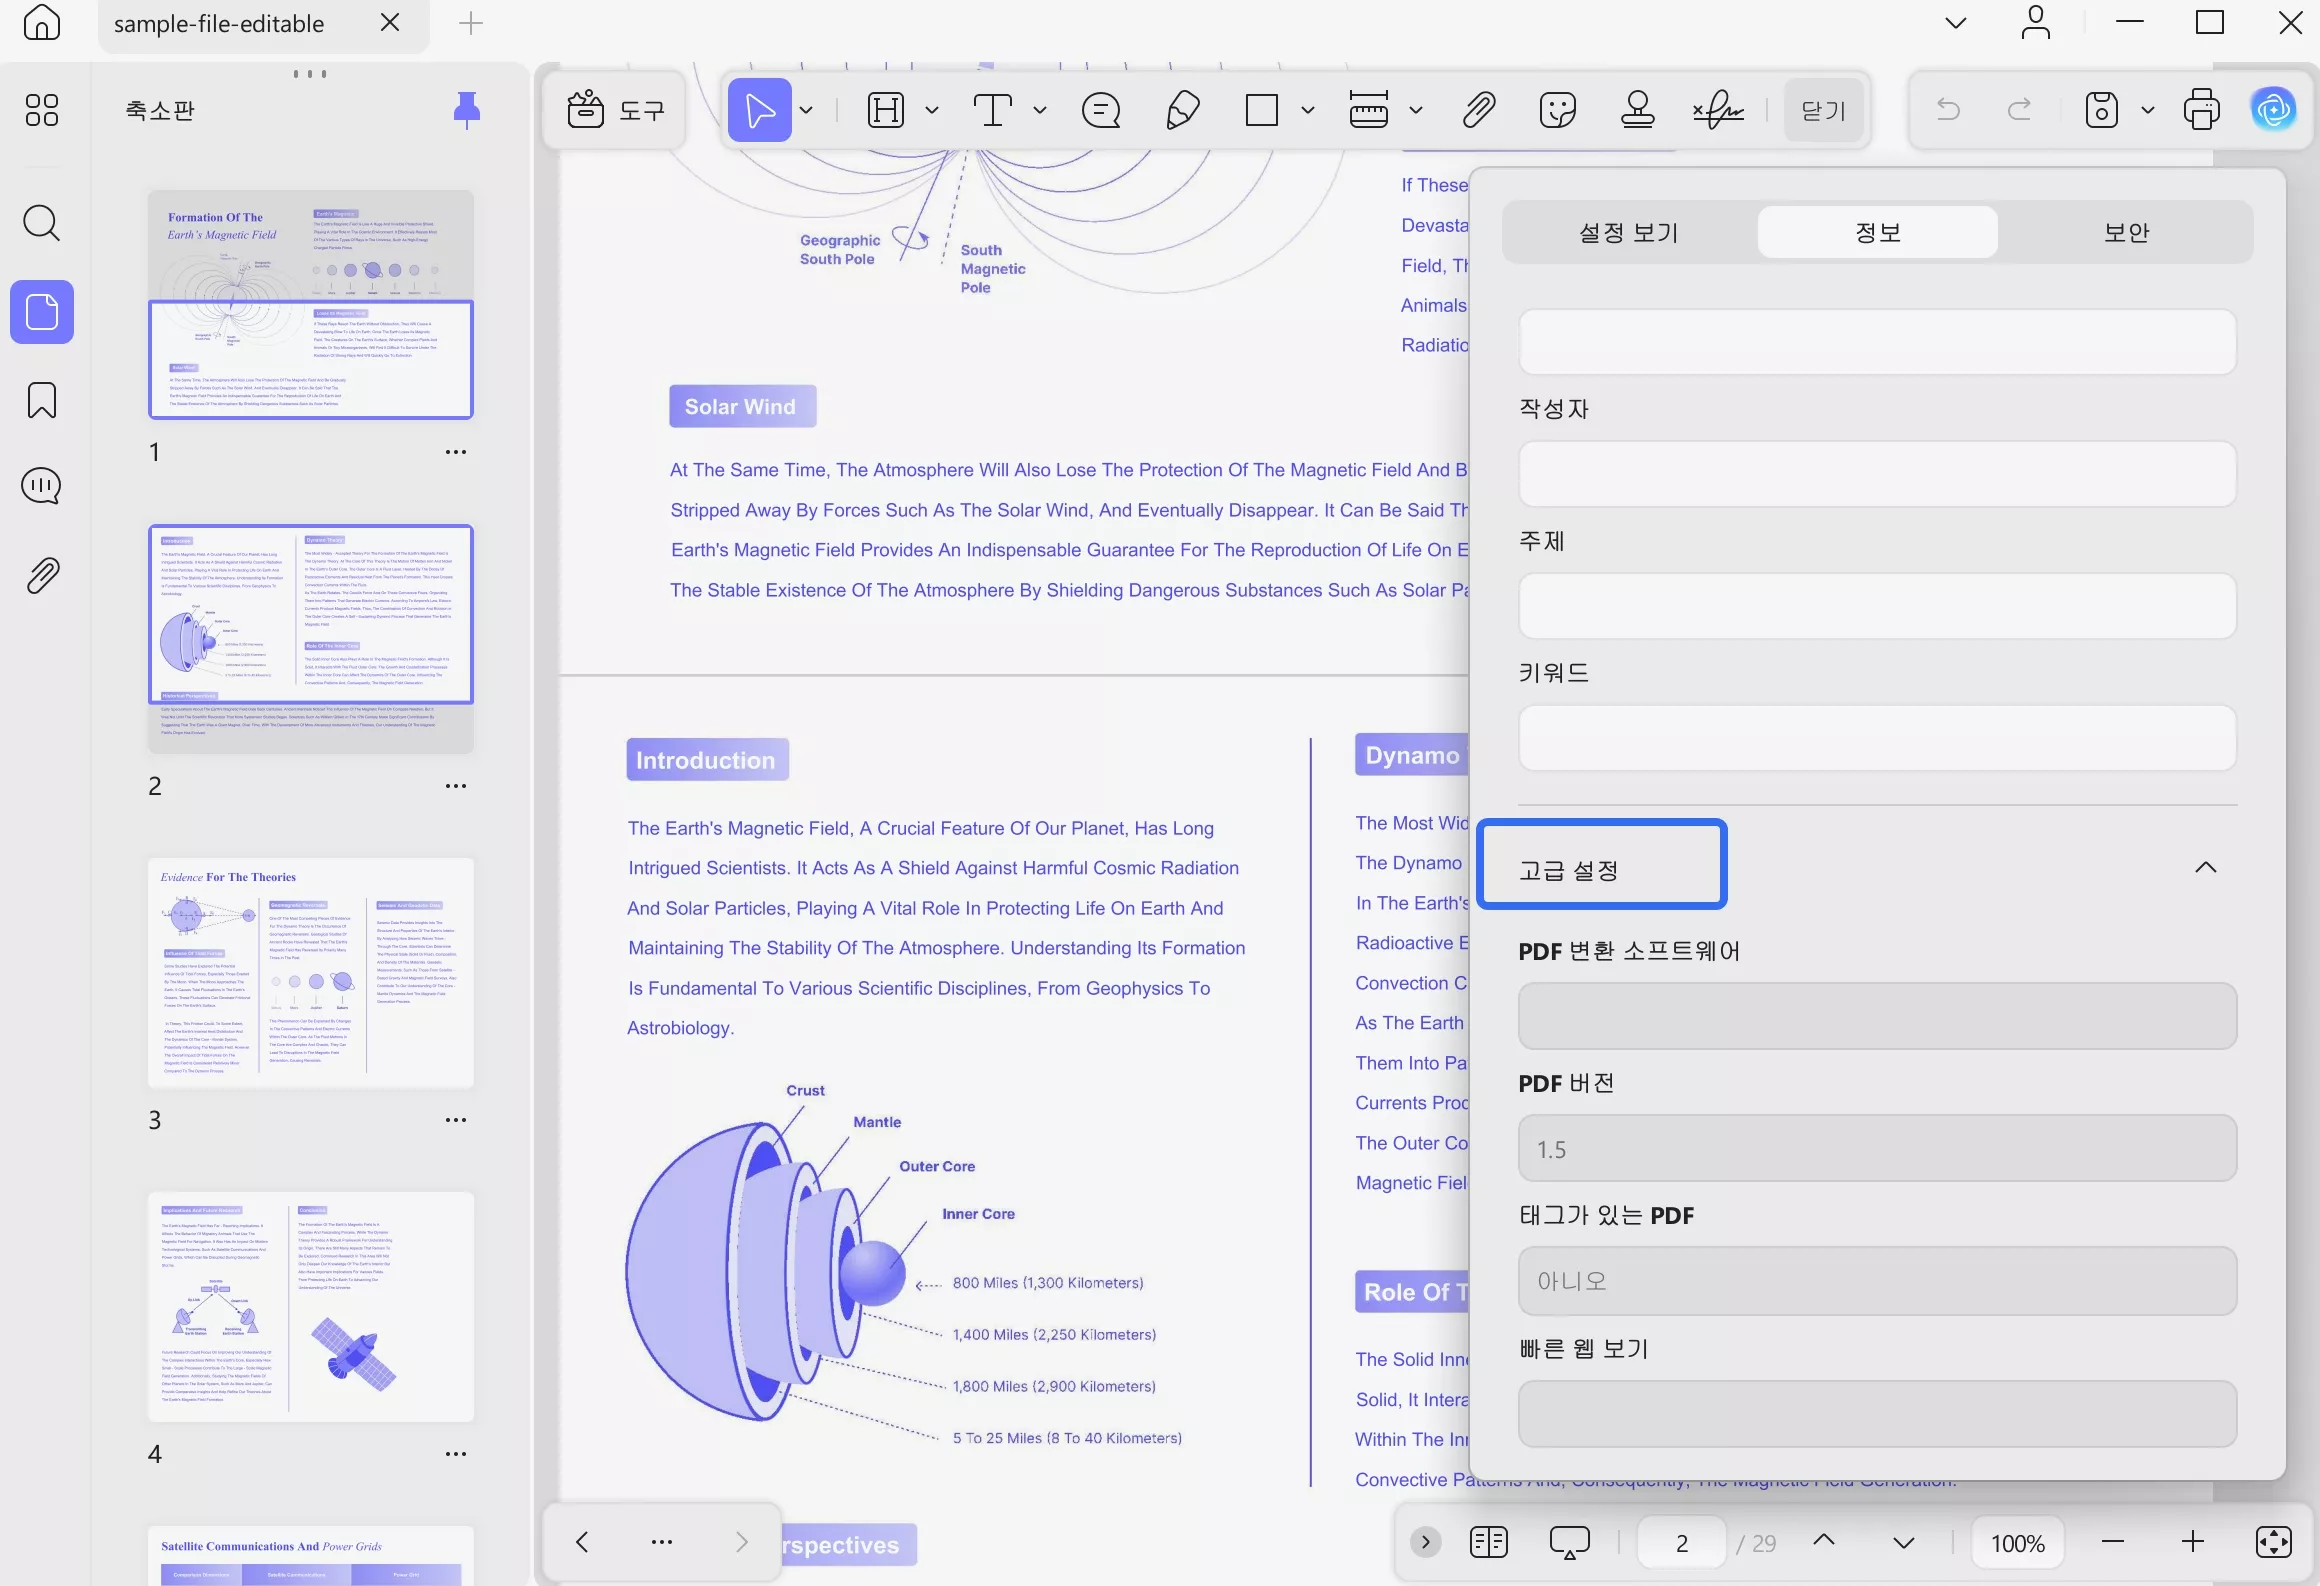Click the zoom in plus button
Screen dimensions: 2320x1586
click(x=2192, y=1542)
